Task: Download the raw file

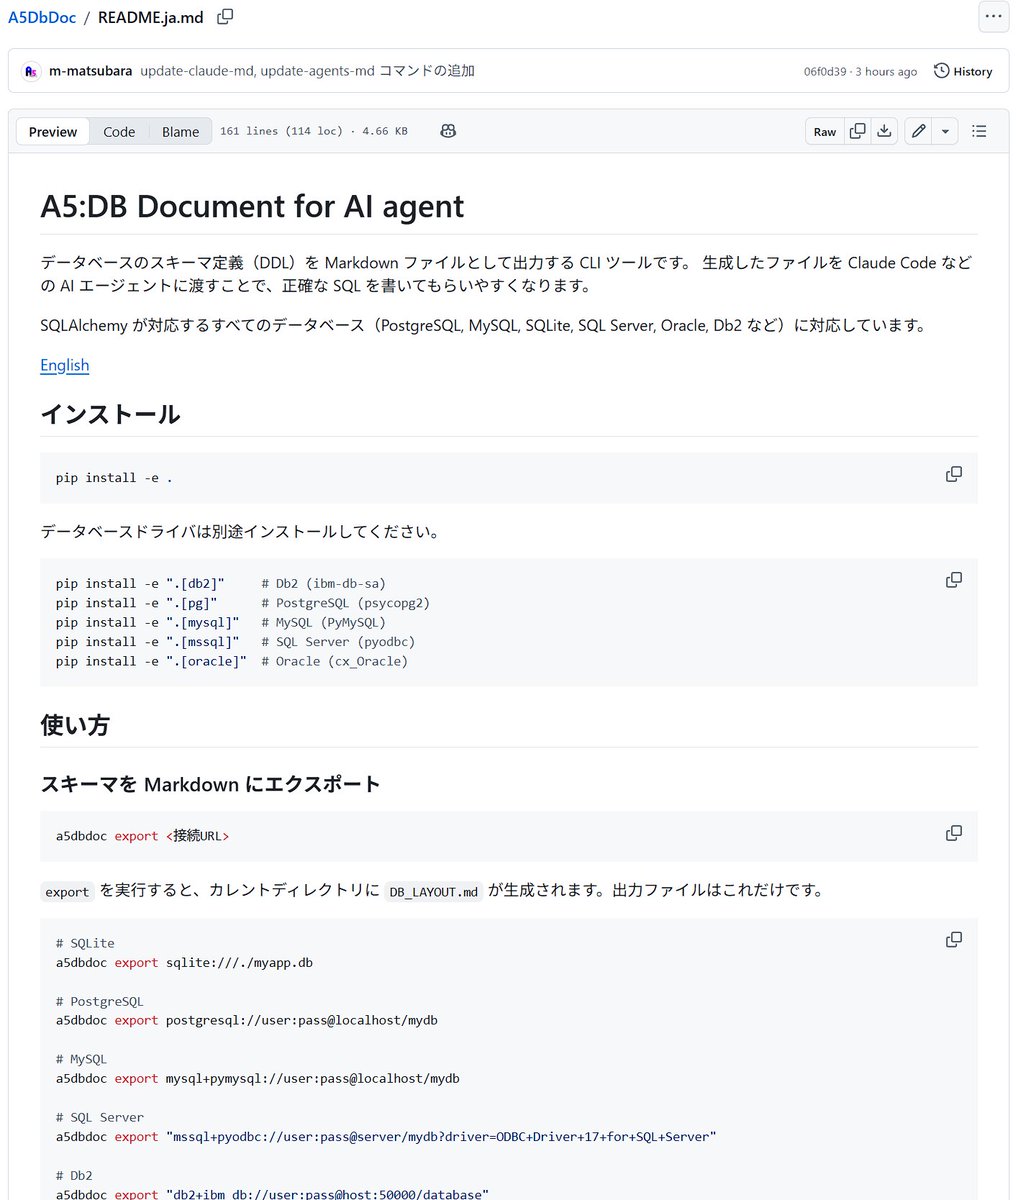Action: (x=884, y=131)
